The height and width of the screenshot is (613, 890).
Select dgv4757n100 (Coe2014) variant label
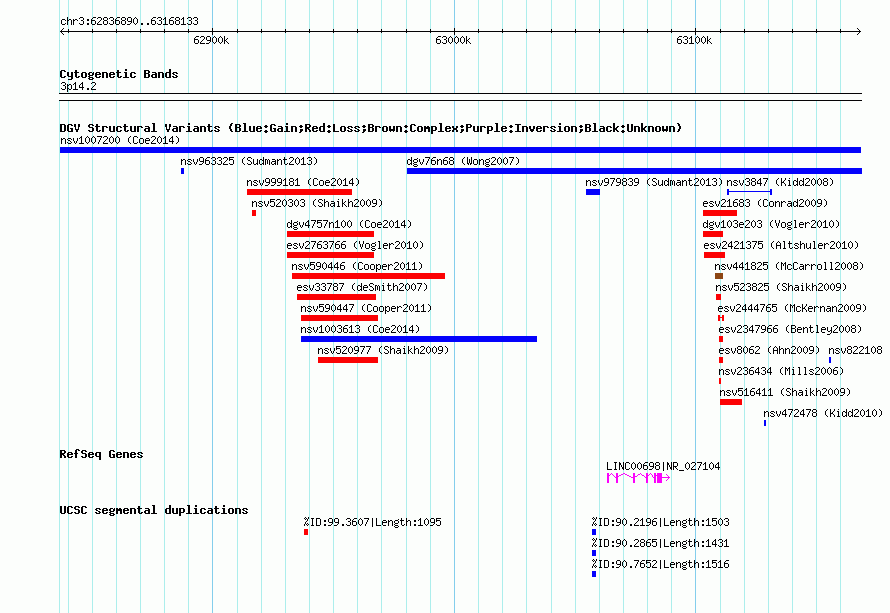[x=349, y=224]
